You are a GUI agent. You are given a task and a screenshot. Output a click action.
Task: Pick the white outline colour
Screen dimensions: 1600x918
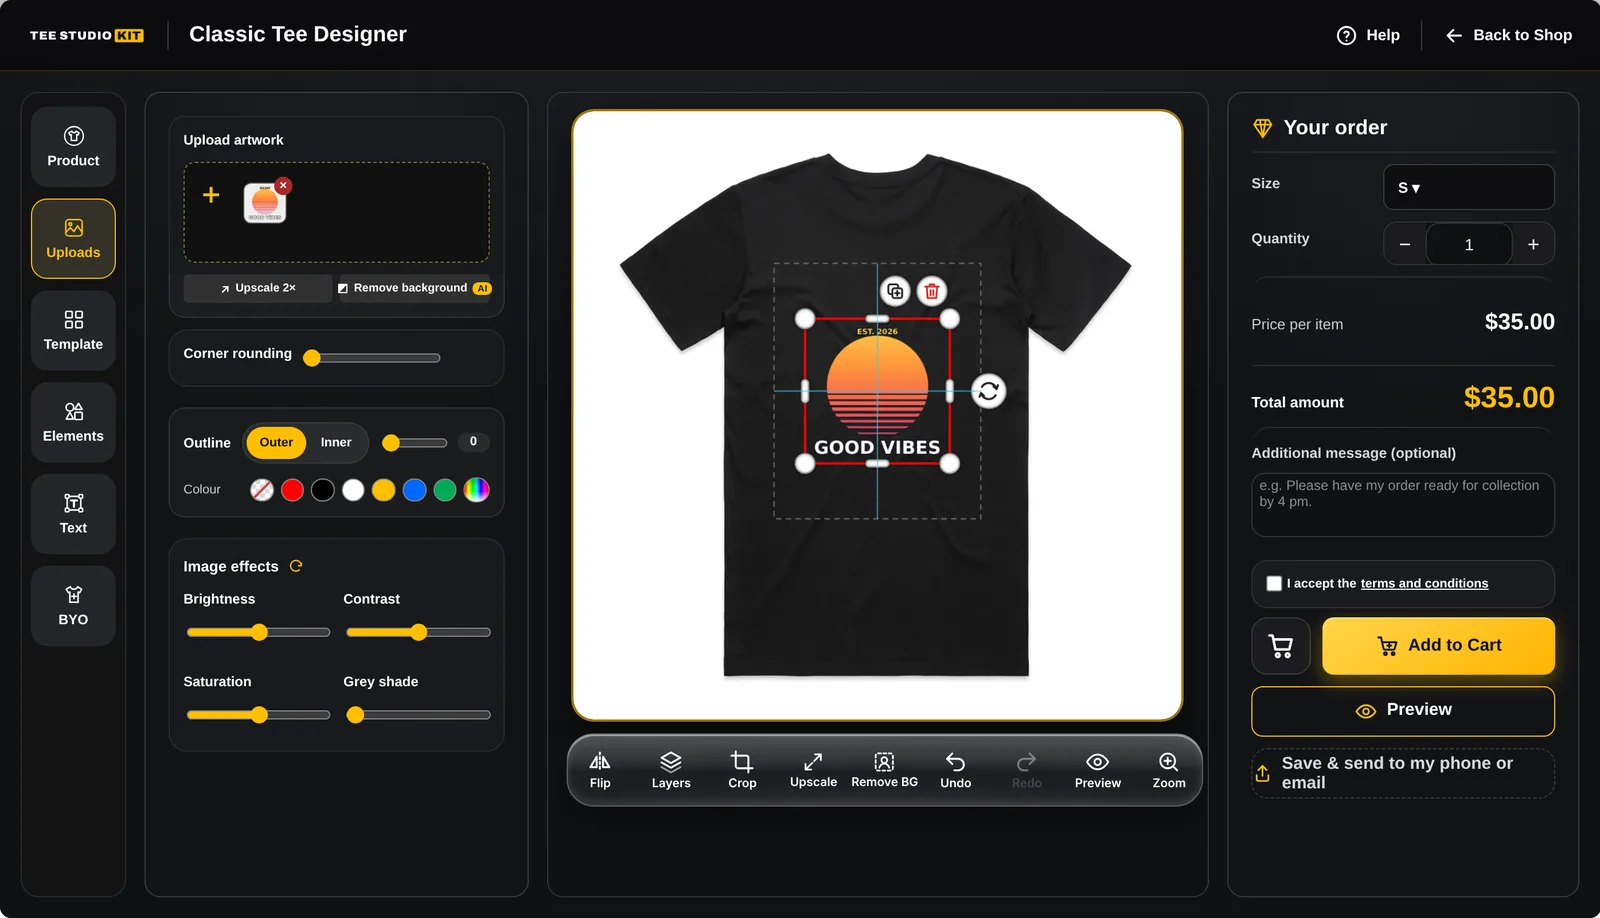point(353,490)
